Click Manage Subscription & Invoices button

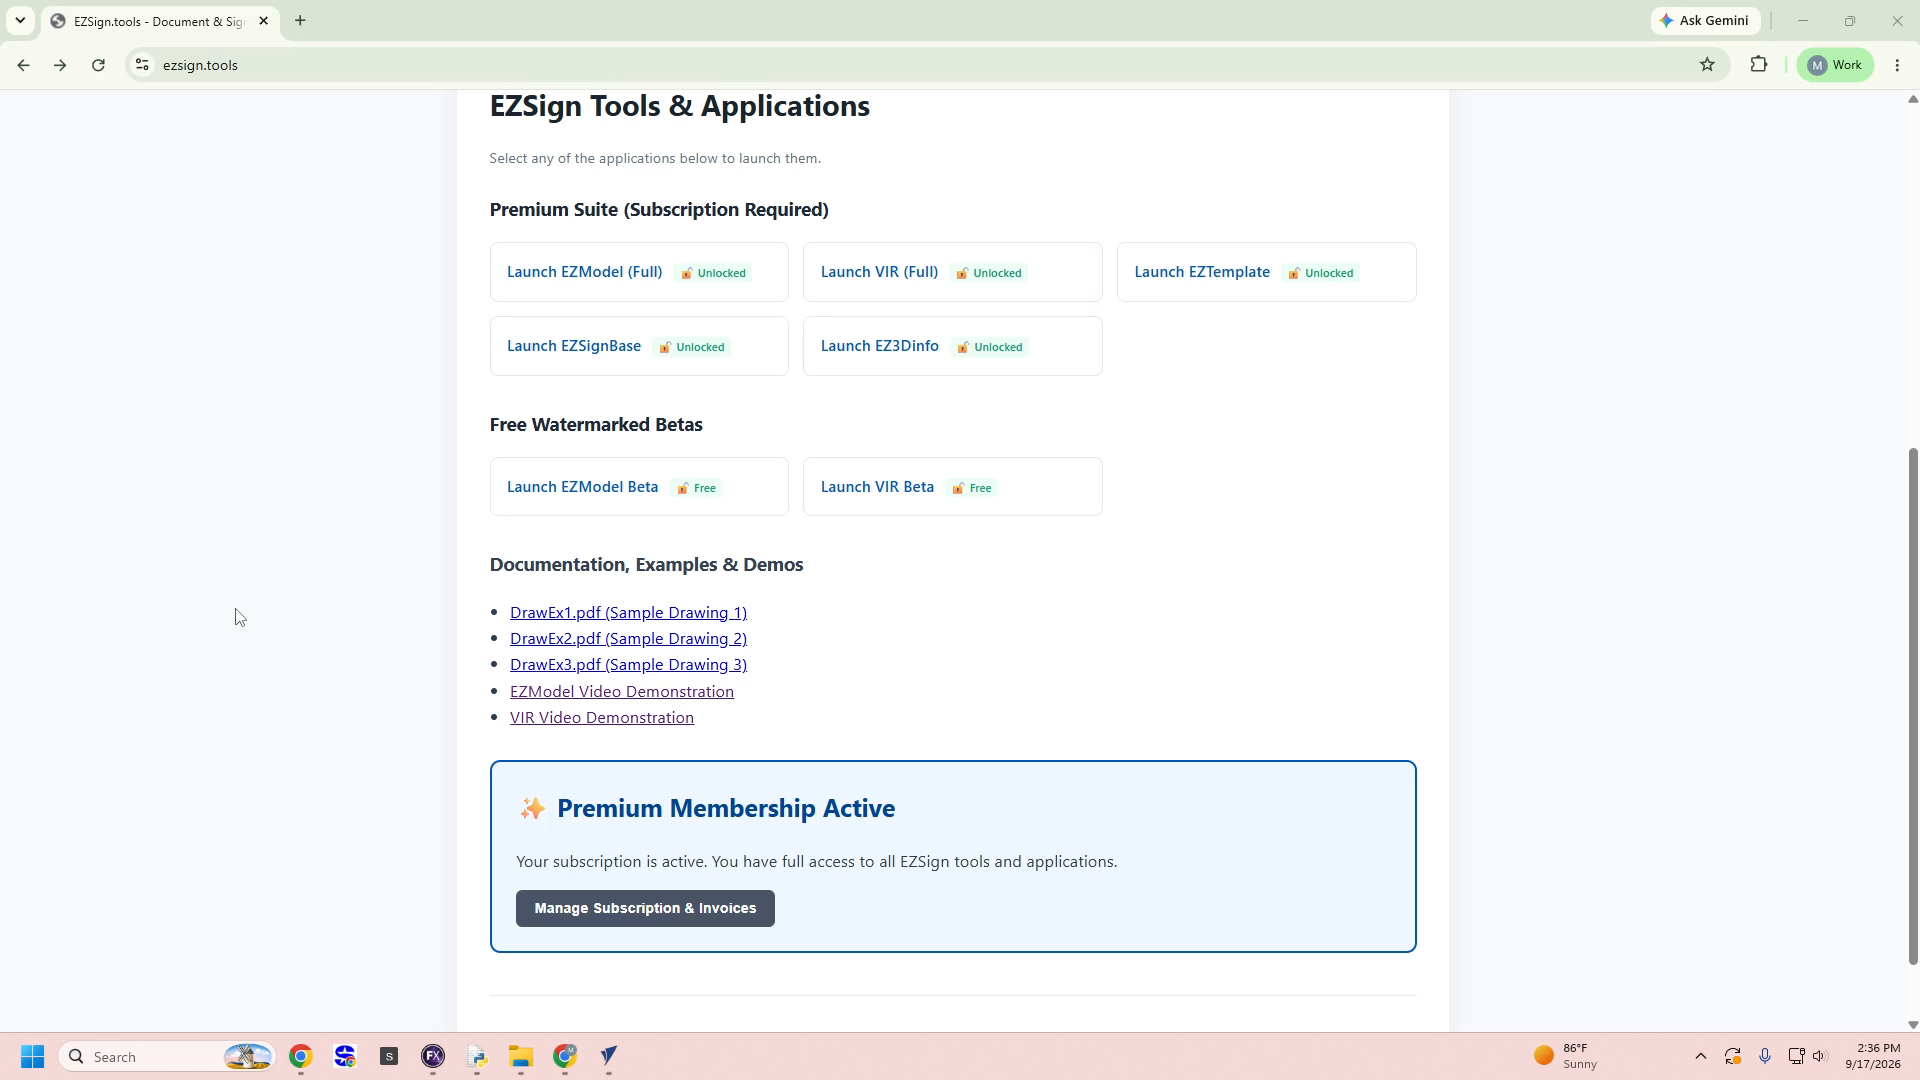pos(645,908)
